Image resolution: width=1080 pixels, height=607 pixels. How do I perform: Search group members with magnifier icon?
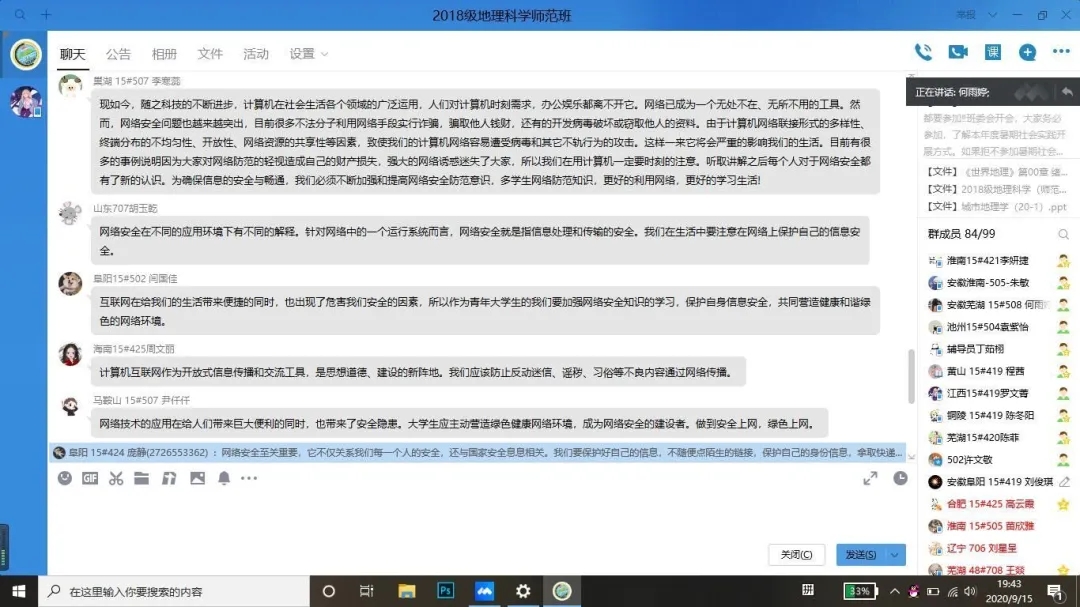click(1063, 234)
